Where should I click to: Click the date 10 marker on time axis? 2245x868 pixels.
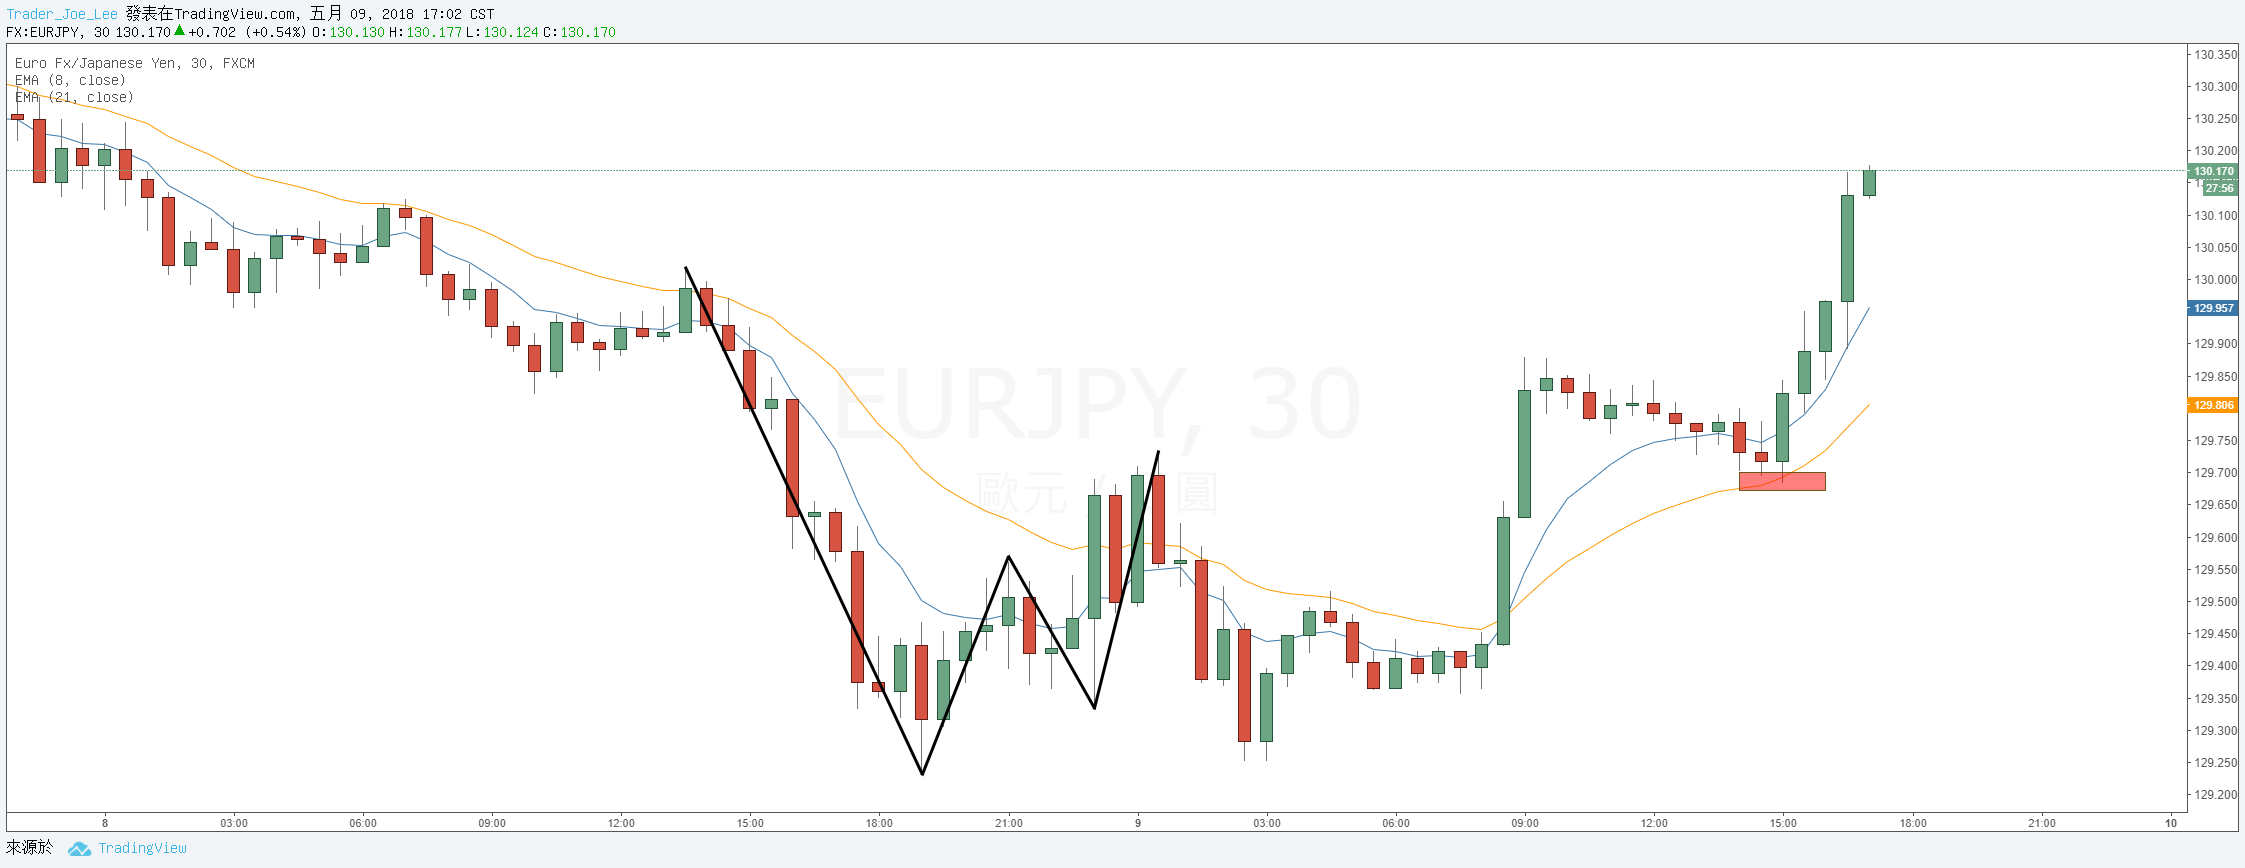pyautogui.click(x=2171, y=823)
